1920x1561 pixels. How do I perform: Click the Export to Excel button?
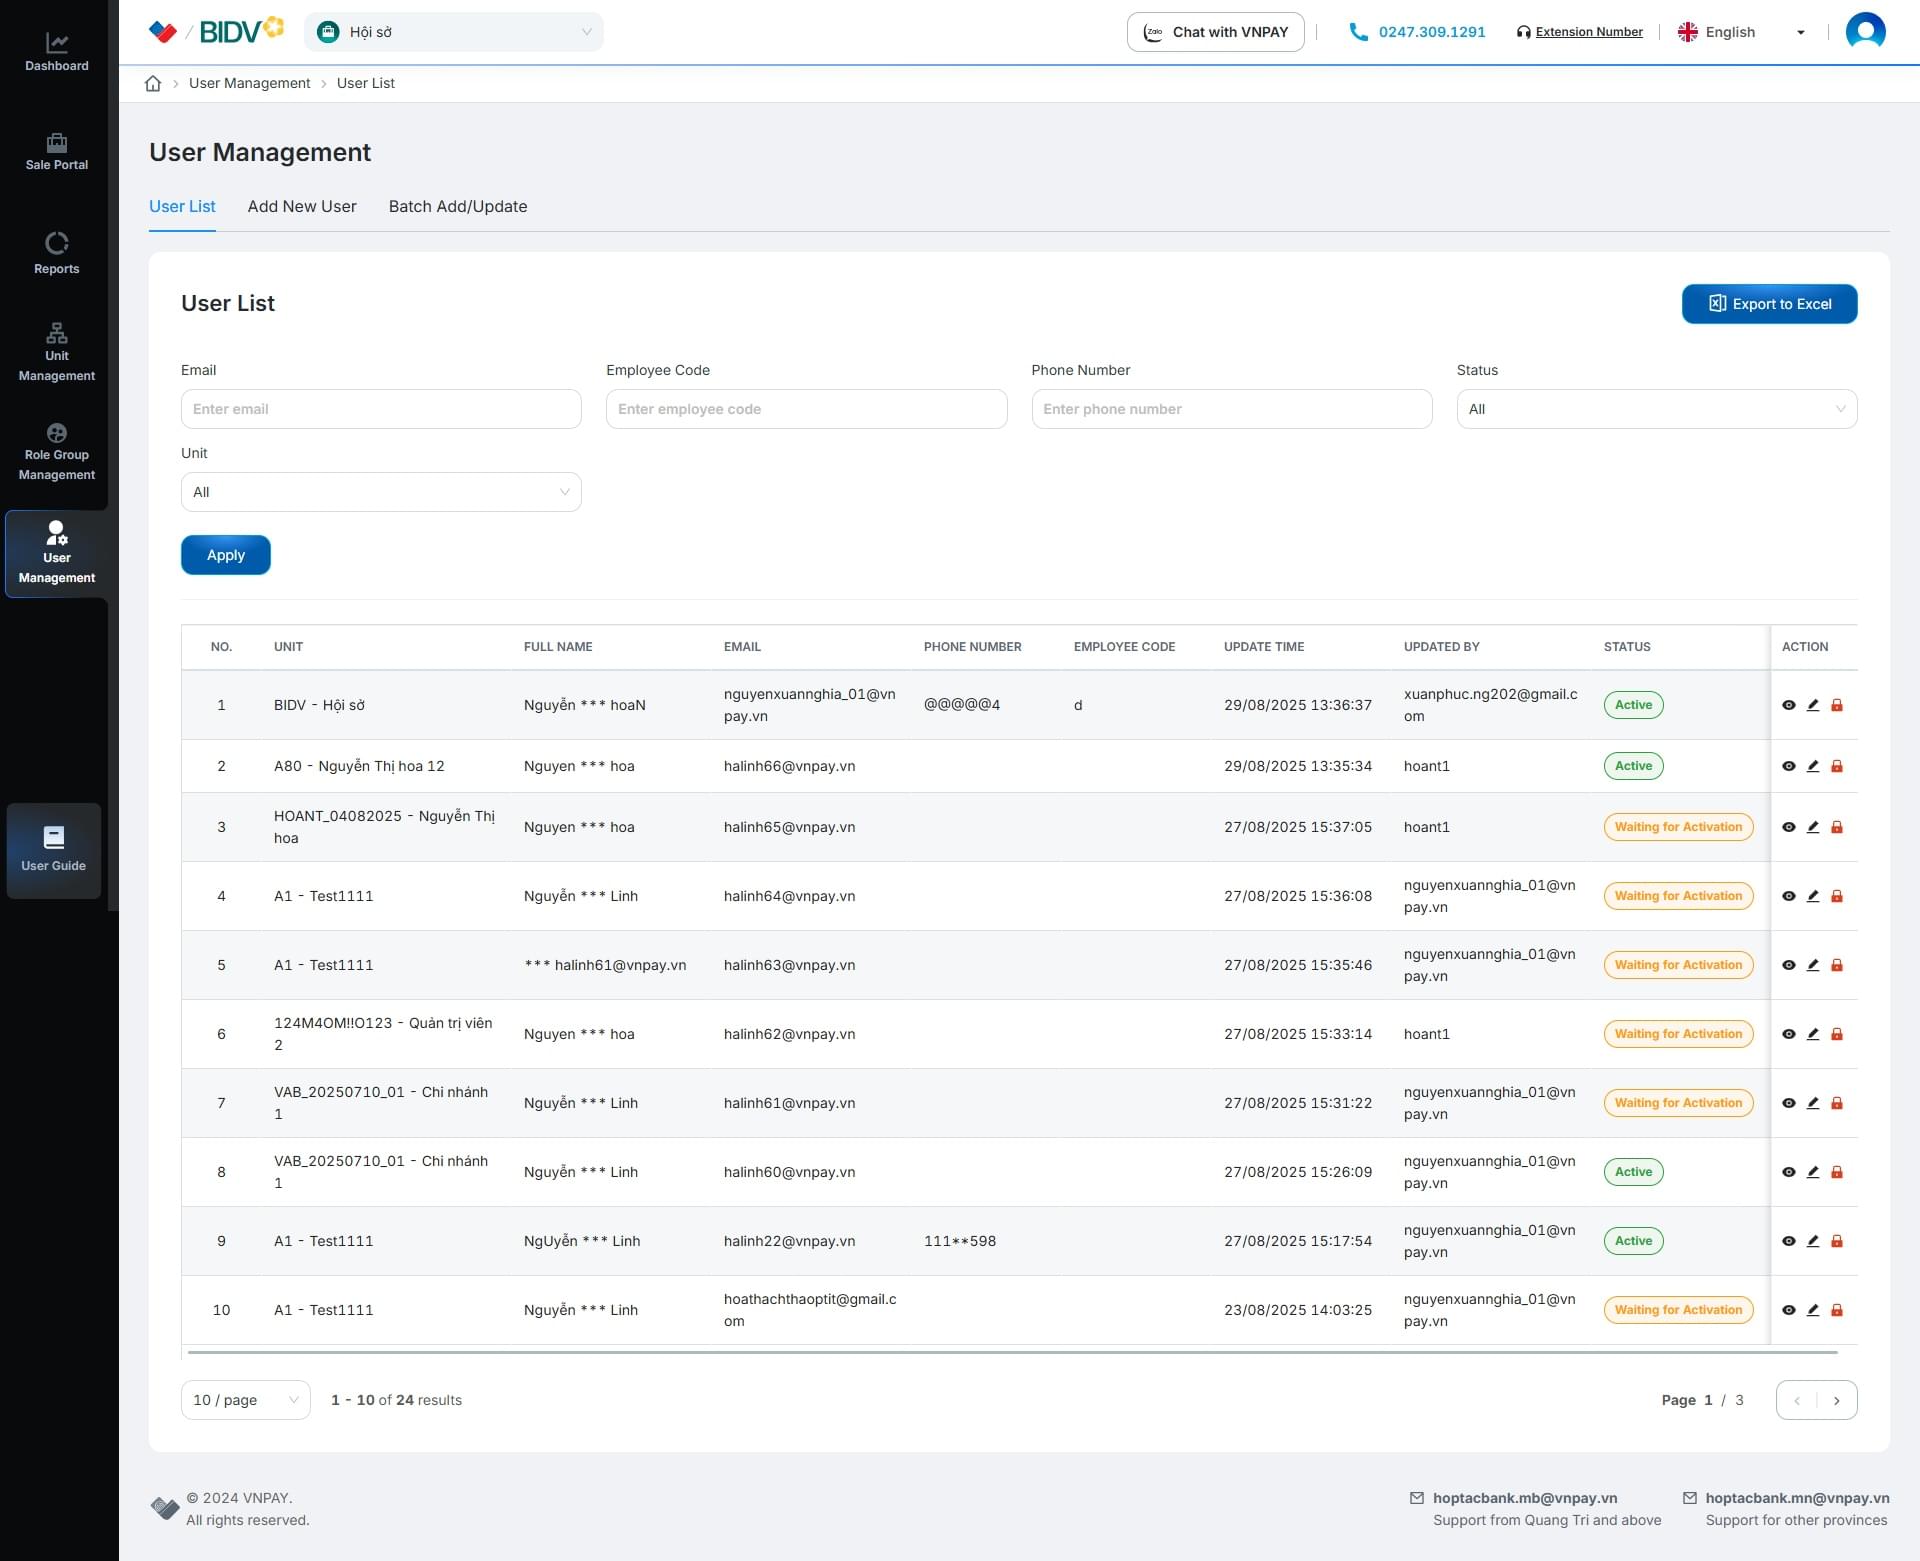(x=1769, y=304)
